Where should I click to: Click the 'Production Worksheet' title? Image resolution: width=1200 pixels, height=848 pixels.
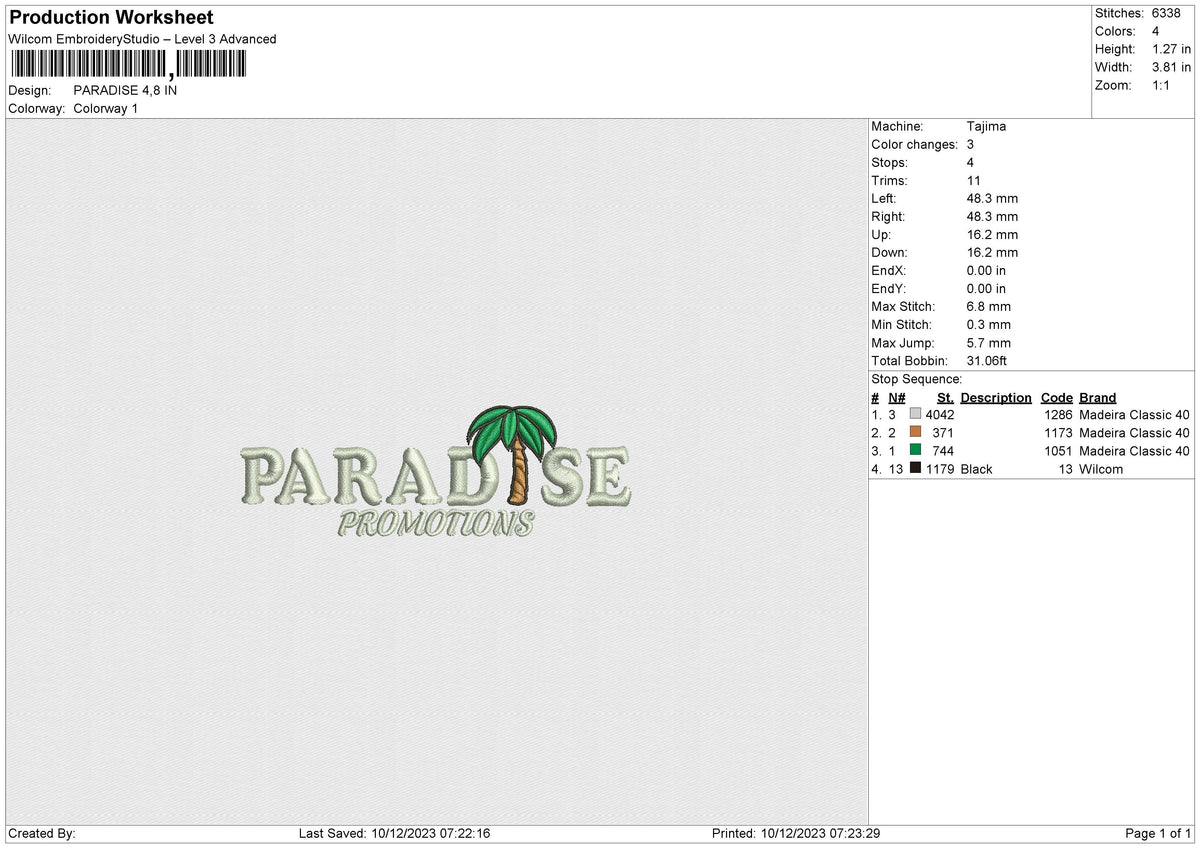coord(111,17)
